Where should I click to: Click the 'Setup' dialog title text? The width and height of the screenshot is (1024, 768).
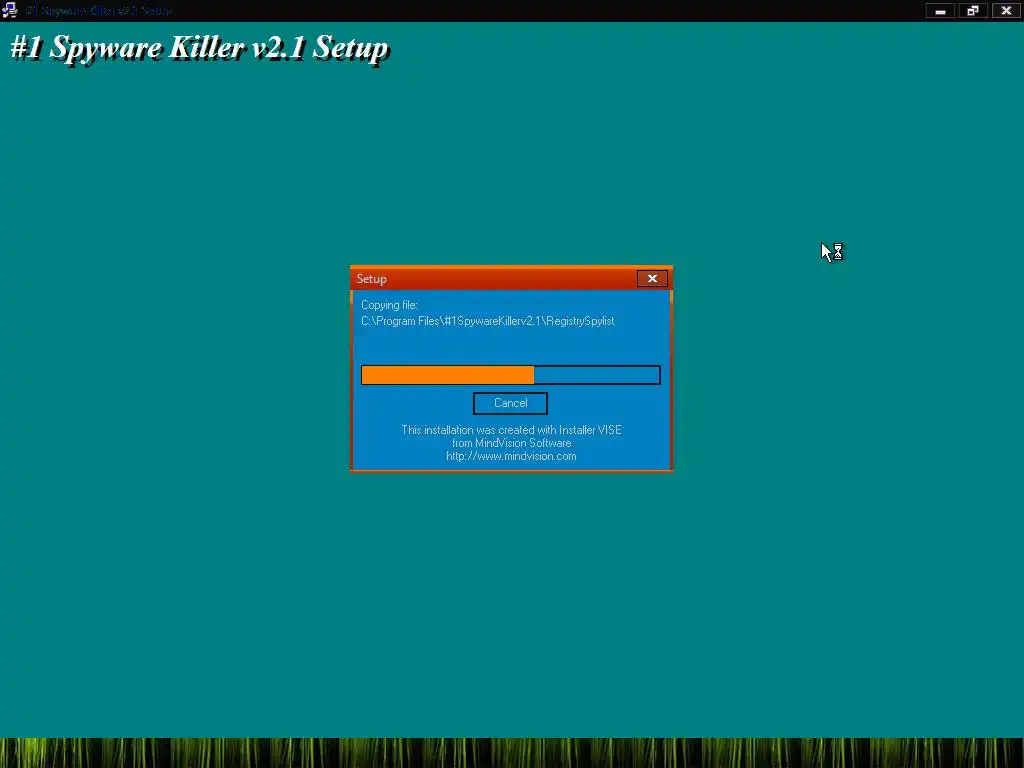pos(372,279)
